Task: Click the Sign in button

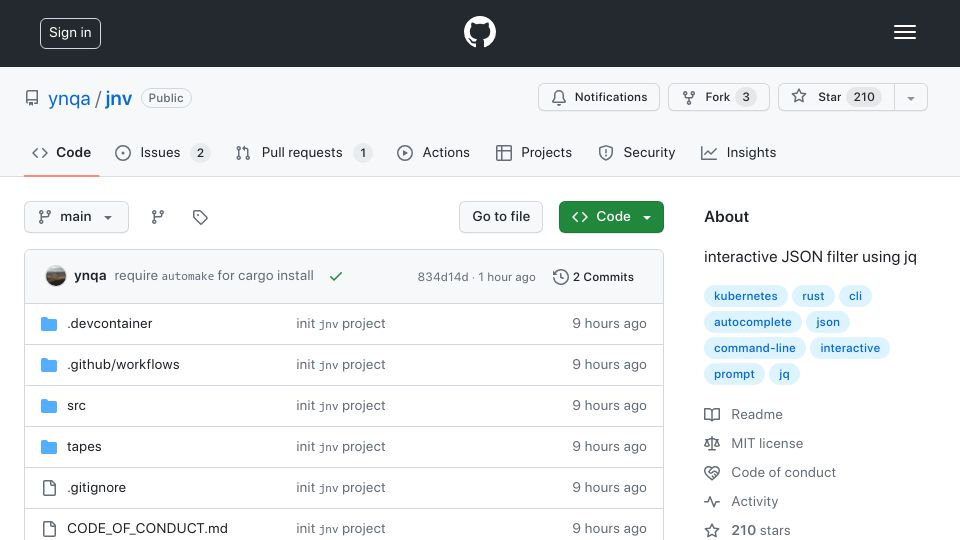Action: (x=70, y=33)
